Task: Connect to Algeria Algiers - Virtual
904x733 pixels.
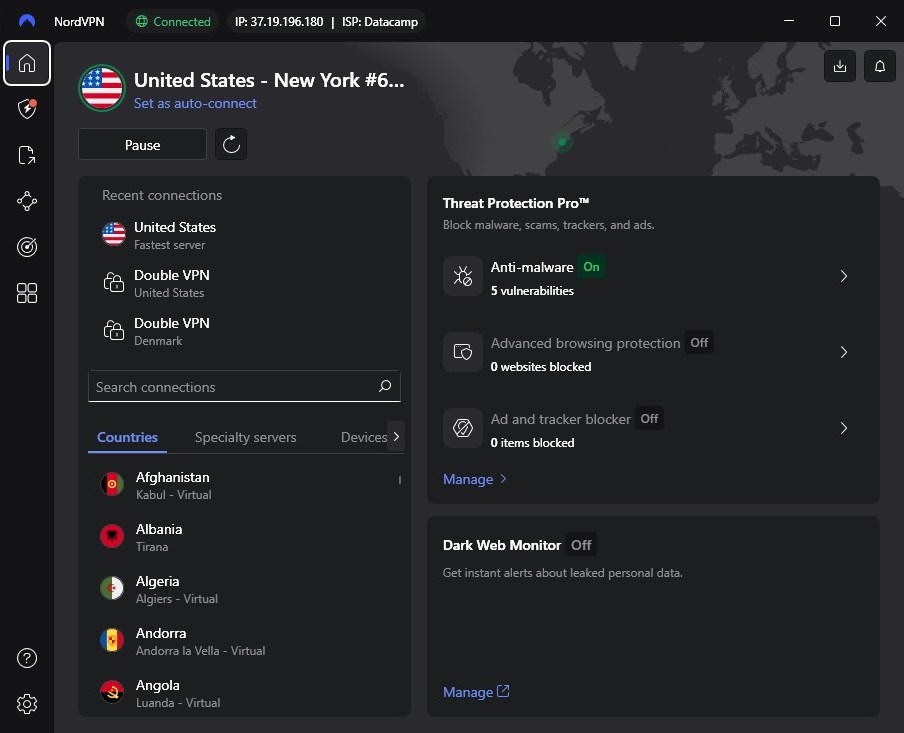Action: pos(244,589)
